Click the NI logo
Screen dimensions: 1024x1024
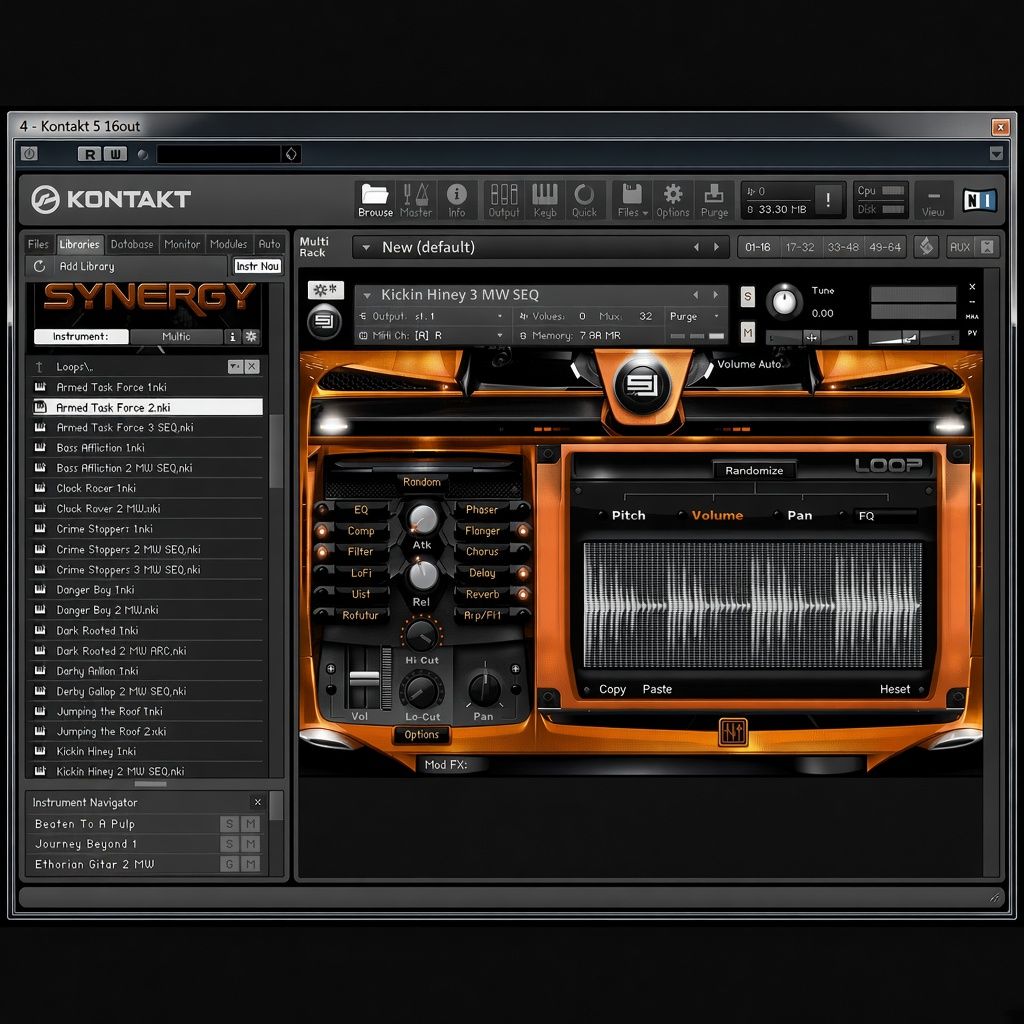980,200
